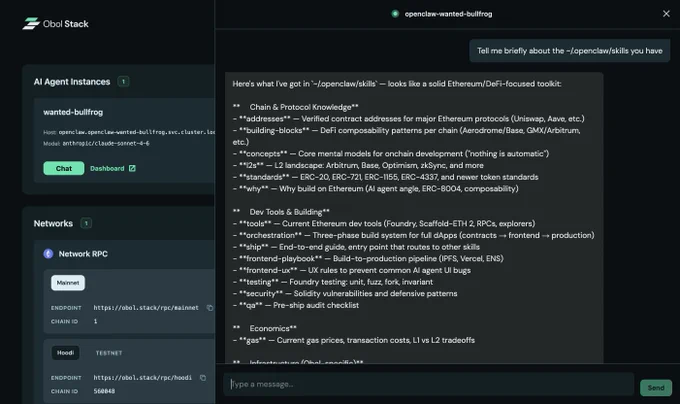Click the Networks count badge
The width and height of the screenshot is (680, 404).
[86, 223]
